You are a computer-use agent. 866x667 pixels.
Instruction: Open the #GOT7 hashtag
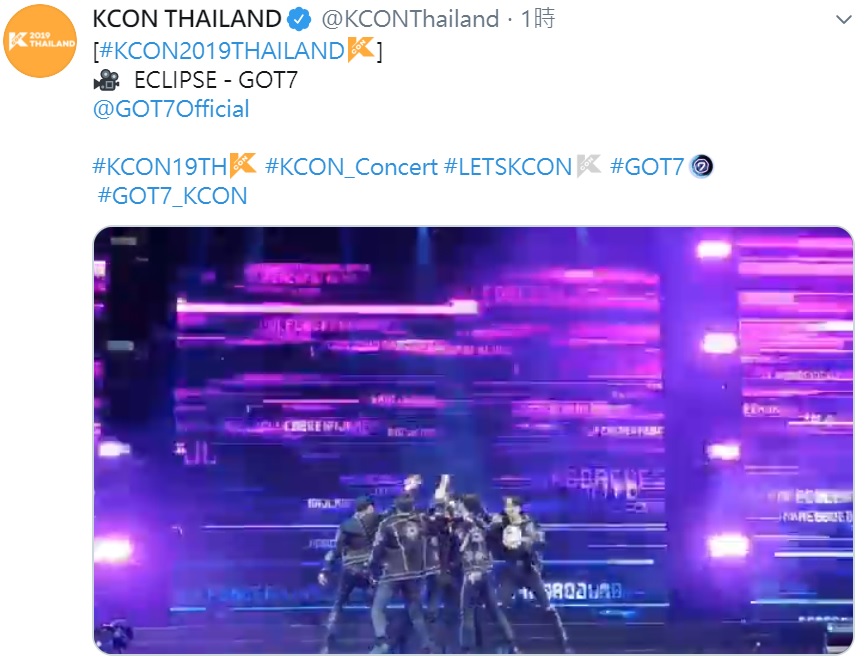[x=647, y=167]
